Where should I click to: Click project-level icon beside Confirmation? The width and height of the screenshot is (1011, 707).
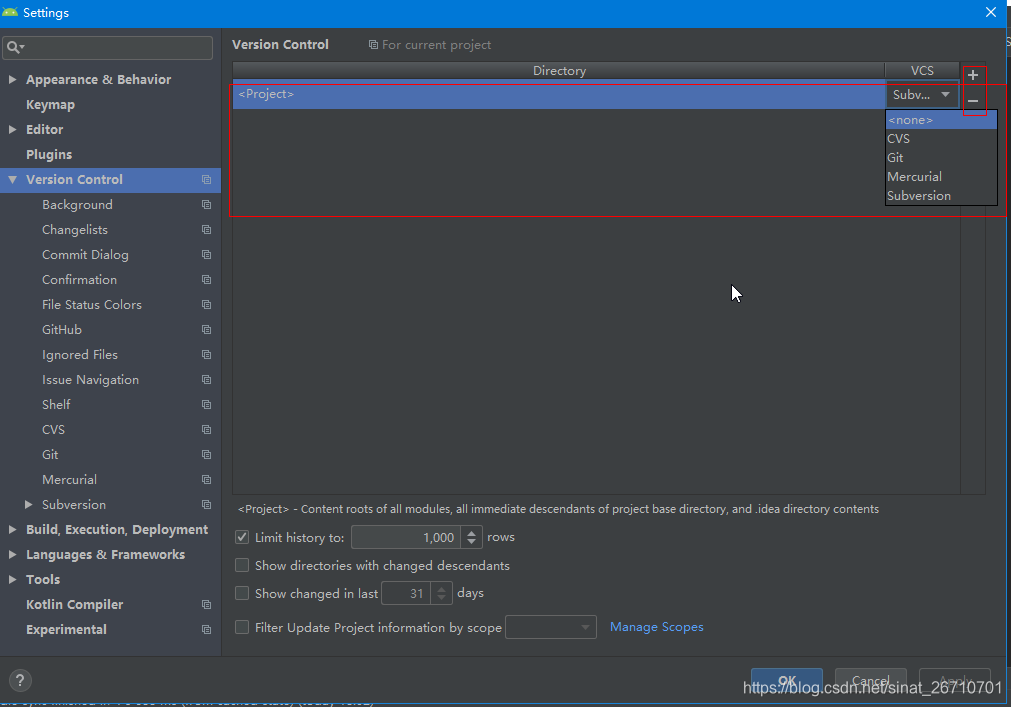click(206, 280)
